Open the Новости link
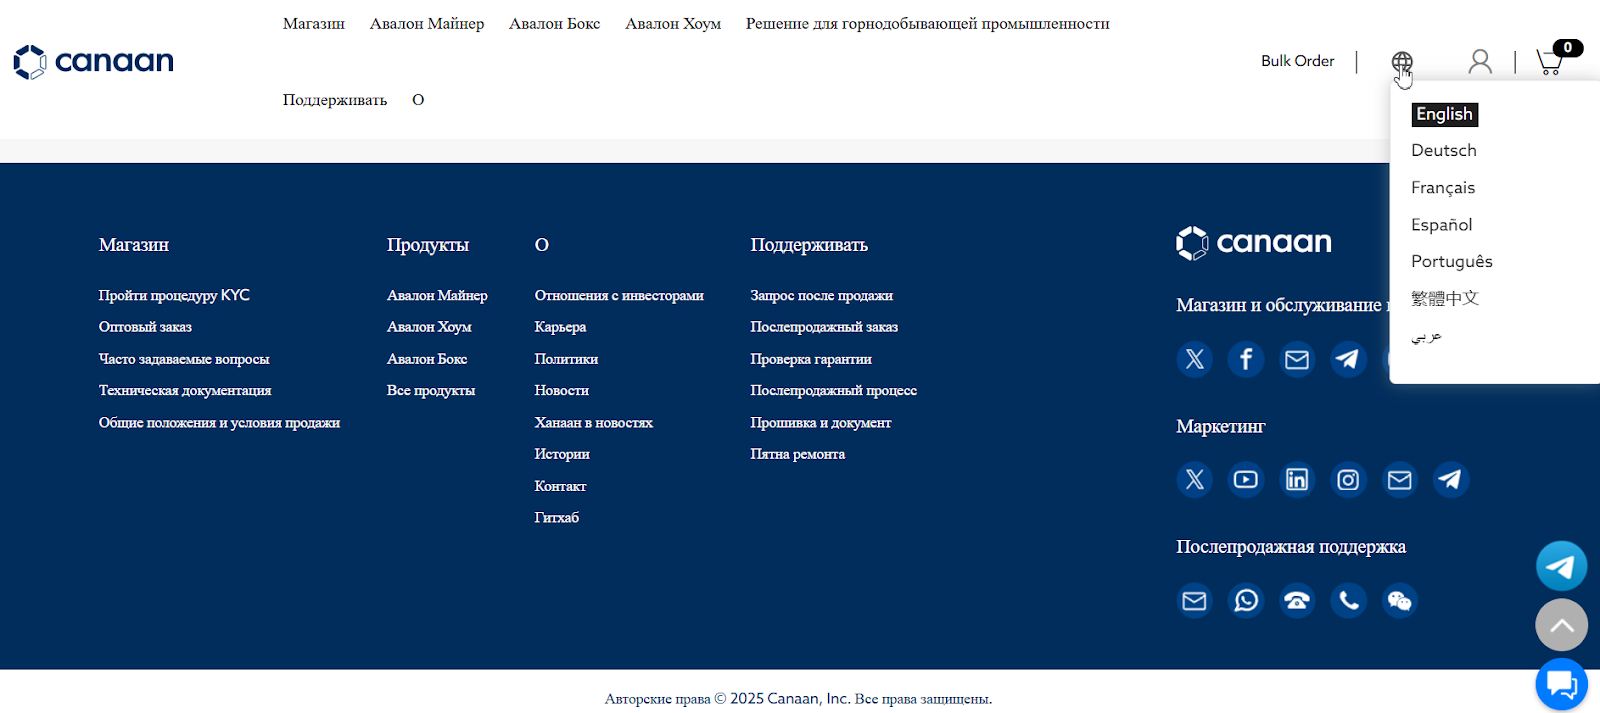 tap(561, 390)
